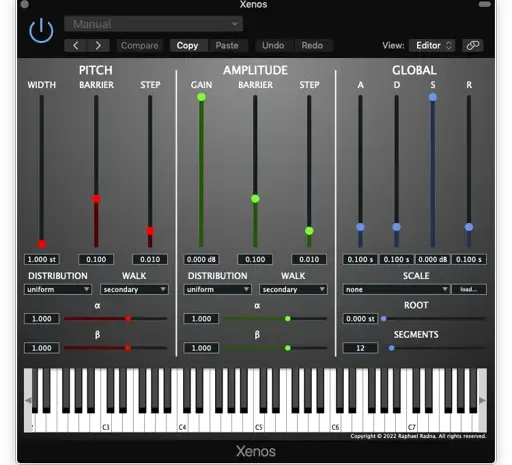Image resolution: width=512 pixels, height=465 pixels.
Task: Click the Segments slider knob
Action: click(392, 348)
